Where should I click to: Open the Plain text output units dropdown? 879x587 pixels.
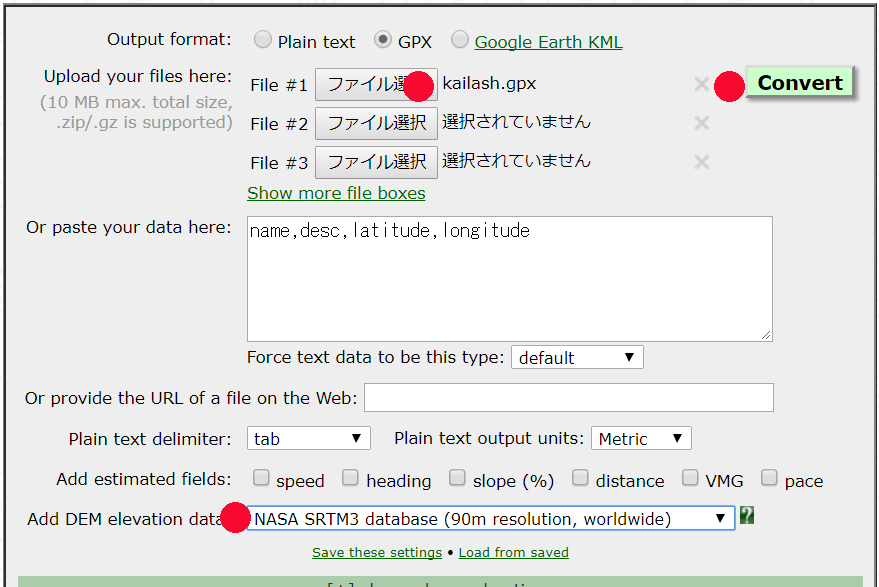coord(641,438)
